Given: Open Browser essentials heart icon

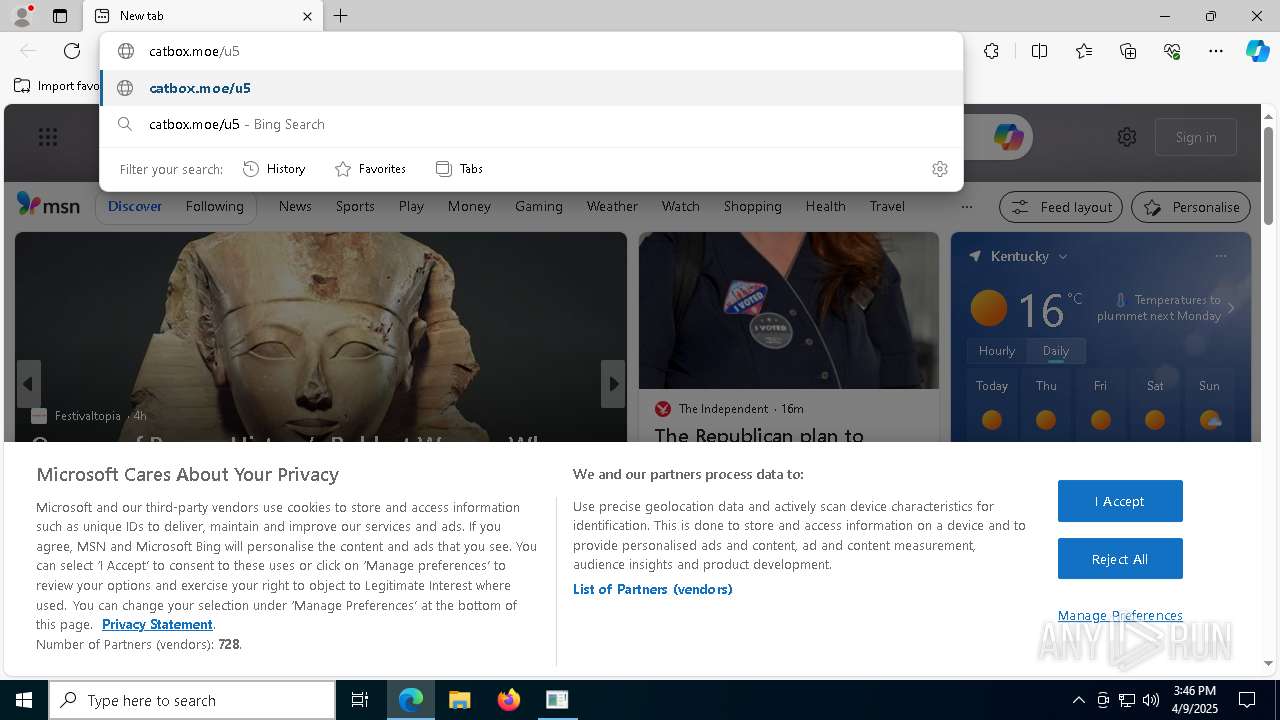Looking at the screenshot, I should [1172, 51].
